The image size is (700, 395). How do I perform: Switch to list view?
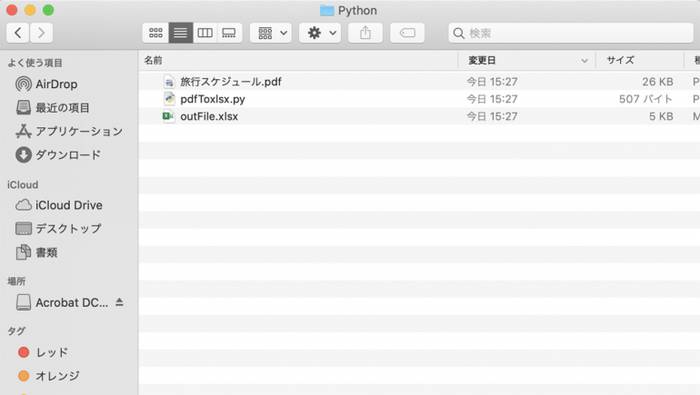click(x=180, y=33)
